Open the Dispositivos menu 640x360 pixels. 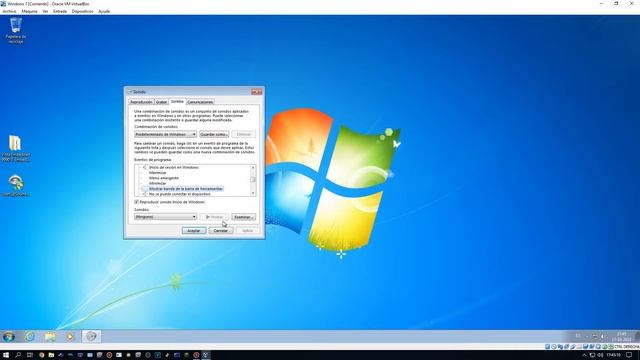click(x=82, y=11)
